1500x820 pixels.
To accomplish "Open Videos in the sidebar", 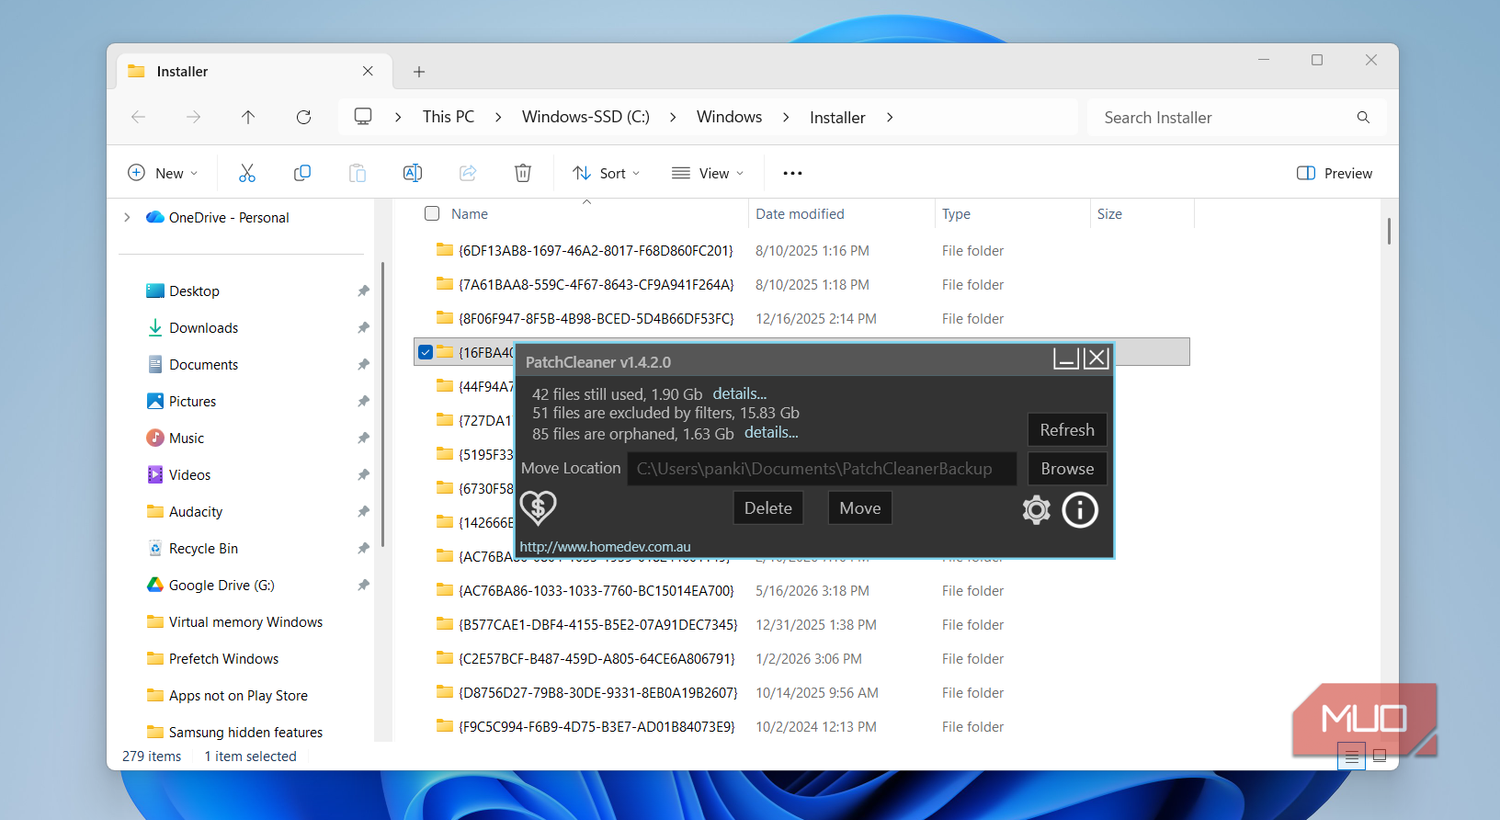I will click(x=190, y=475).
